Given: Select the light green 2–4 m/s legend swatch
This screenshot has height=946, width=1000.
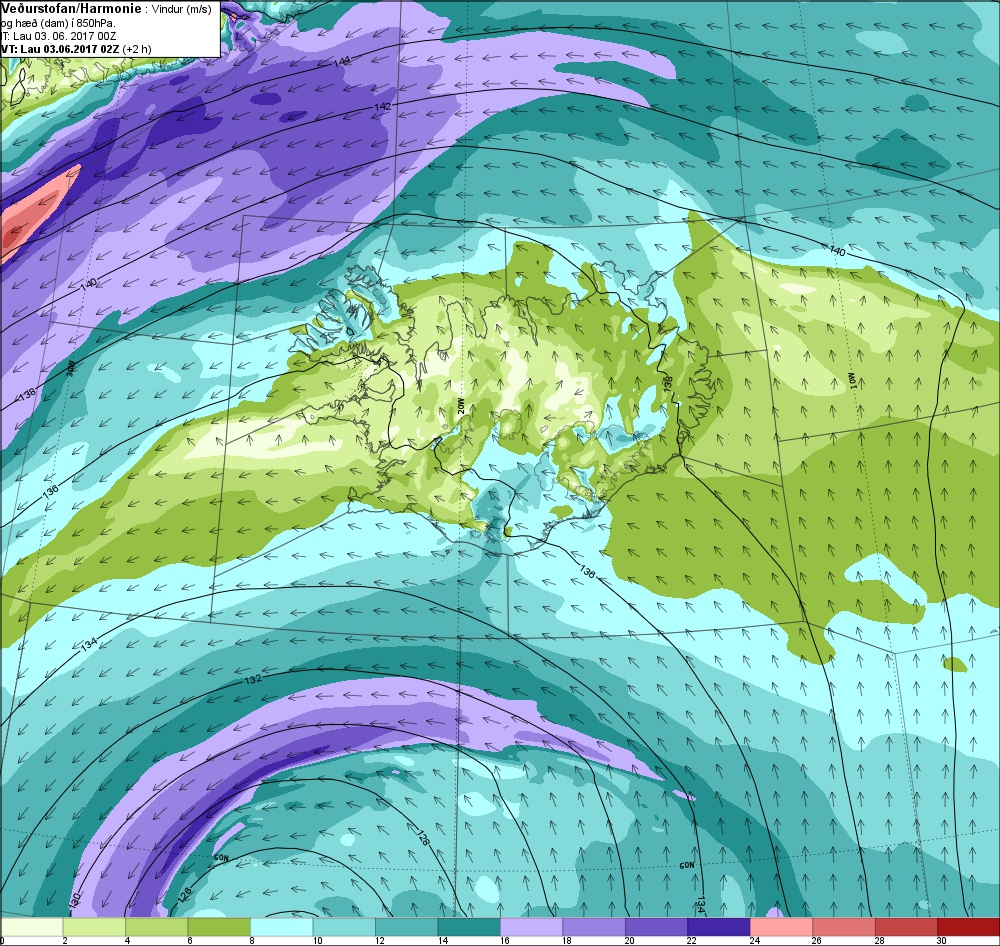Looking at the screenshot, I should tap(94, 926).
